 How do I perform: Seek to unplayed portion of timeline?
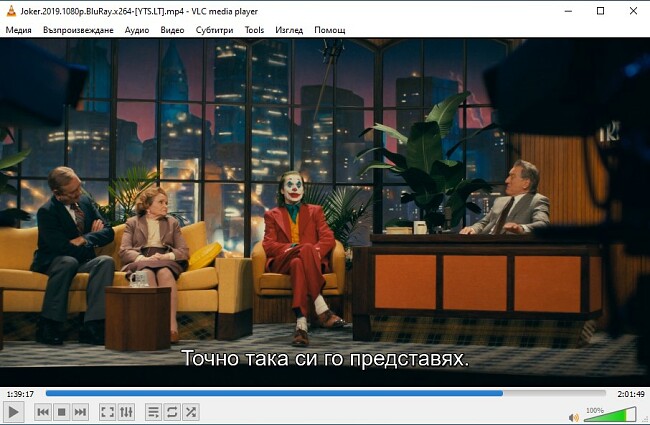(x=554, y=393)
